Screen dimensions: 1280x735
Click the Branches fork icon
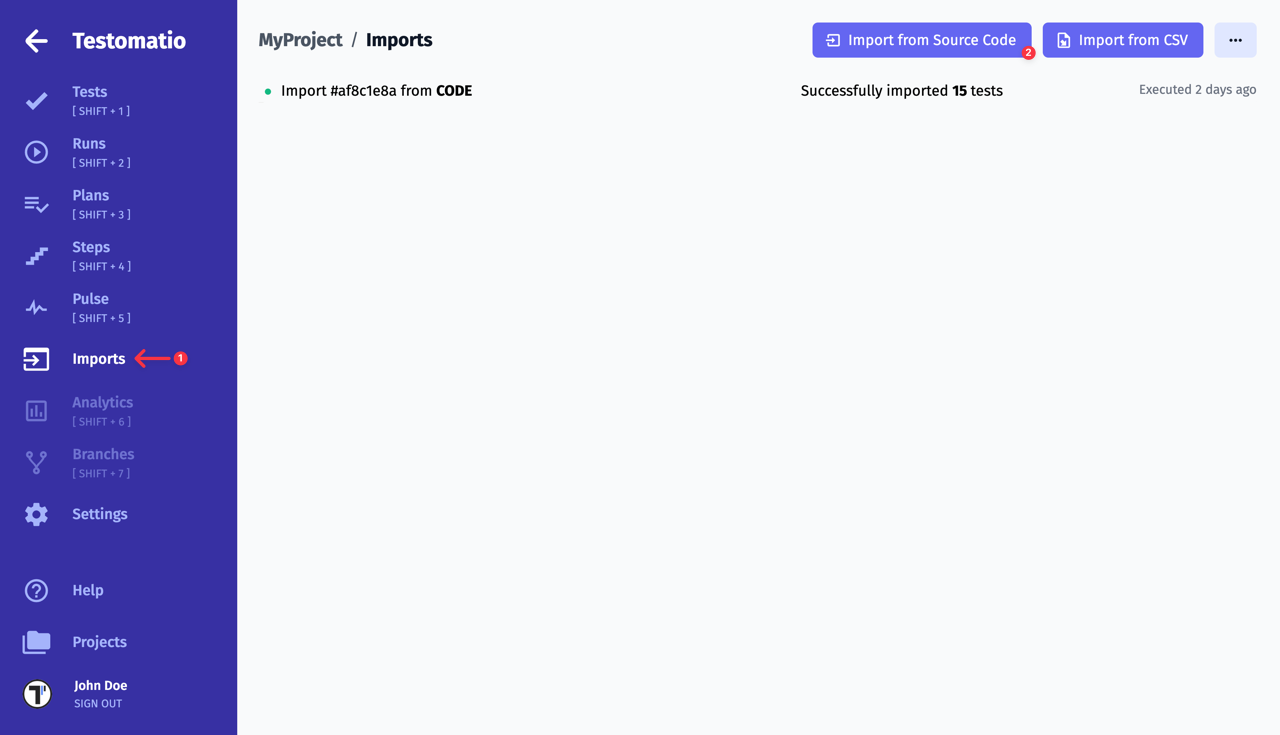[36, 462]
